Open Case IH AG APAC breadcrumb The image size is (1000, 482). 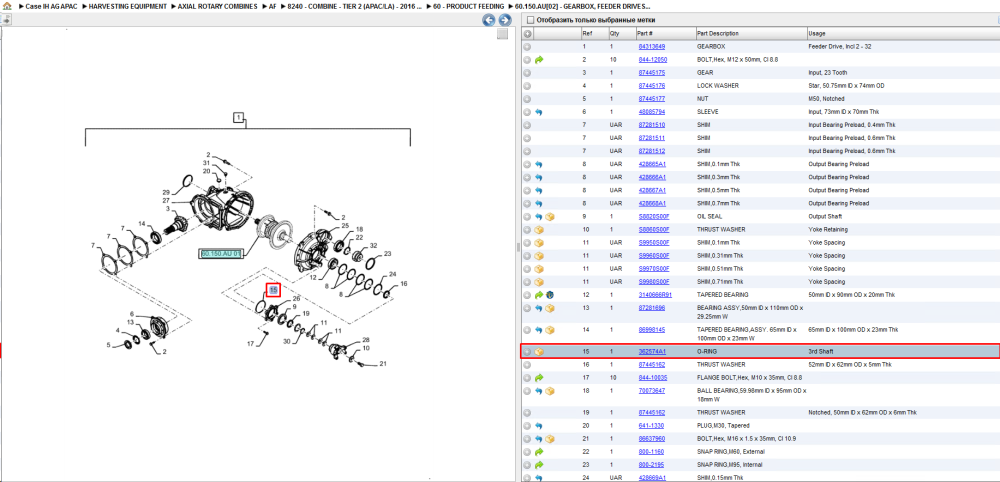pyautogui.click(x=51, y=6)
